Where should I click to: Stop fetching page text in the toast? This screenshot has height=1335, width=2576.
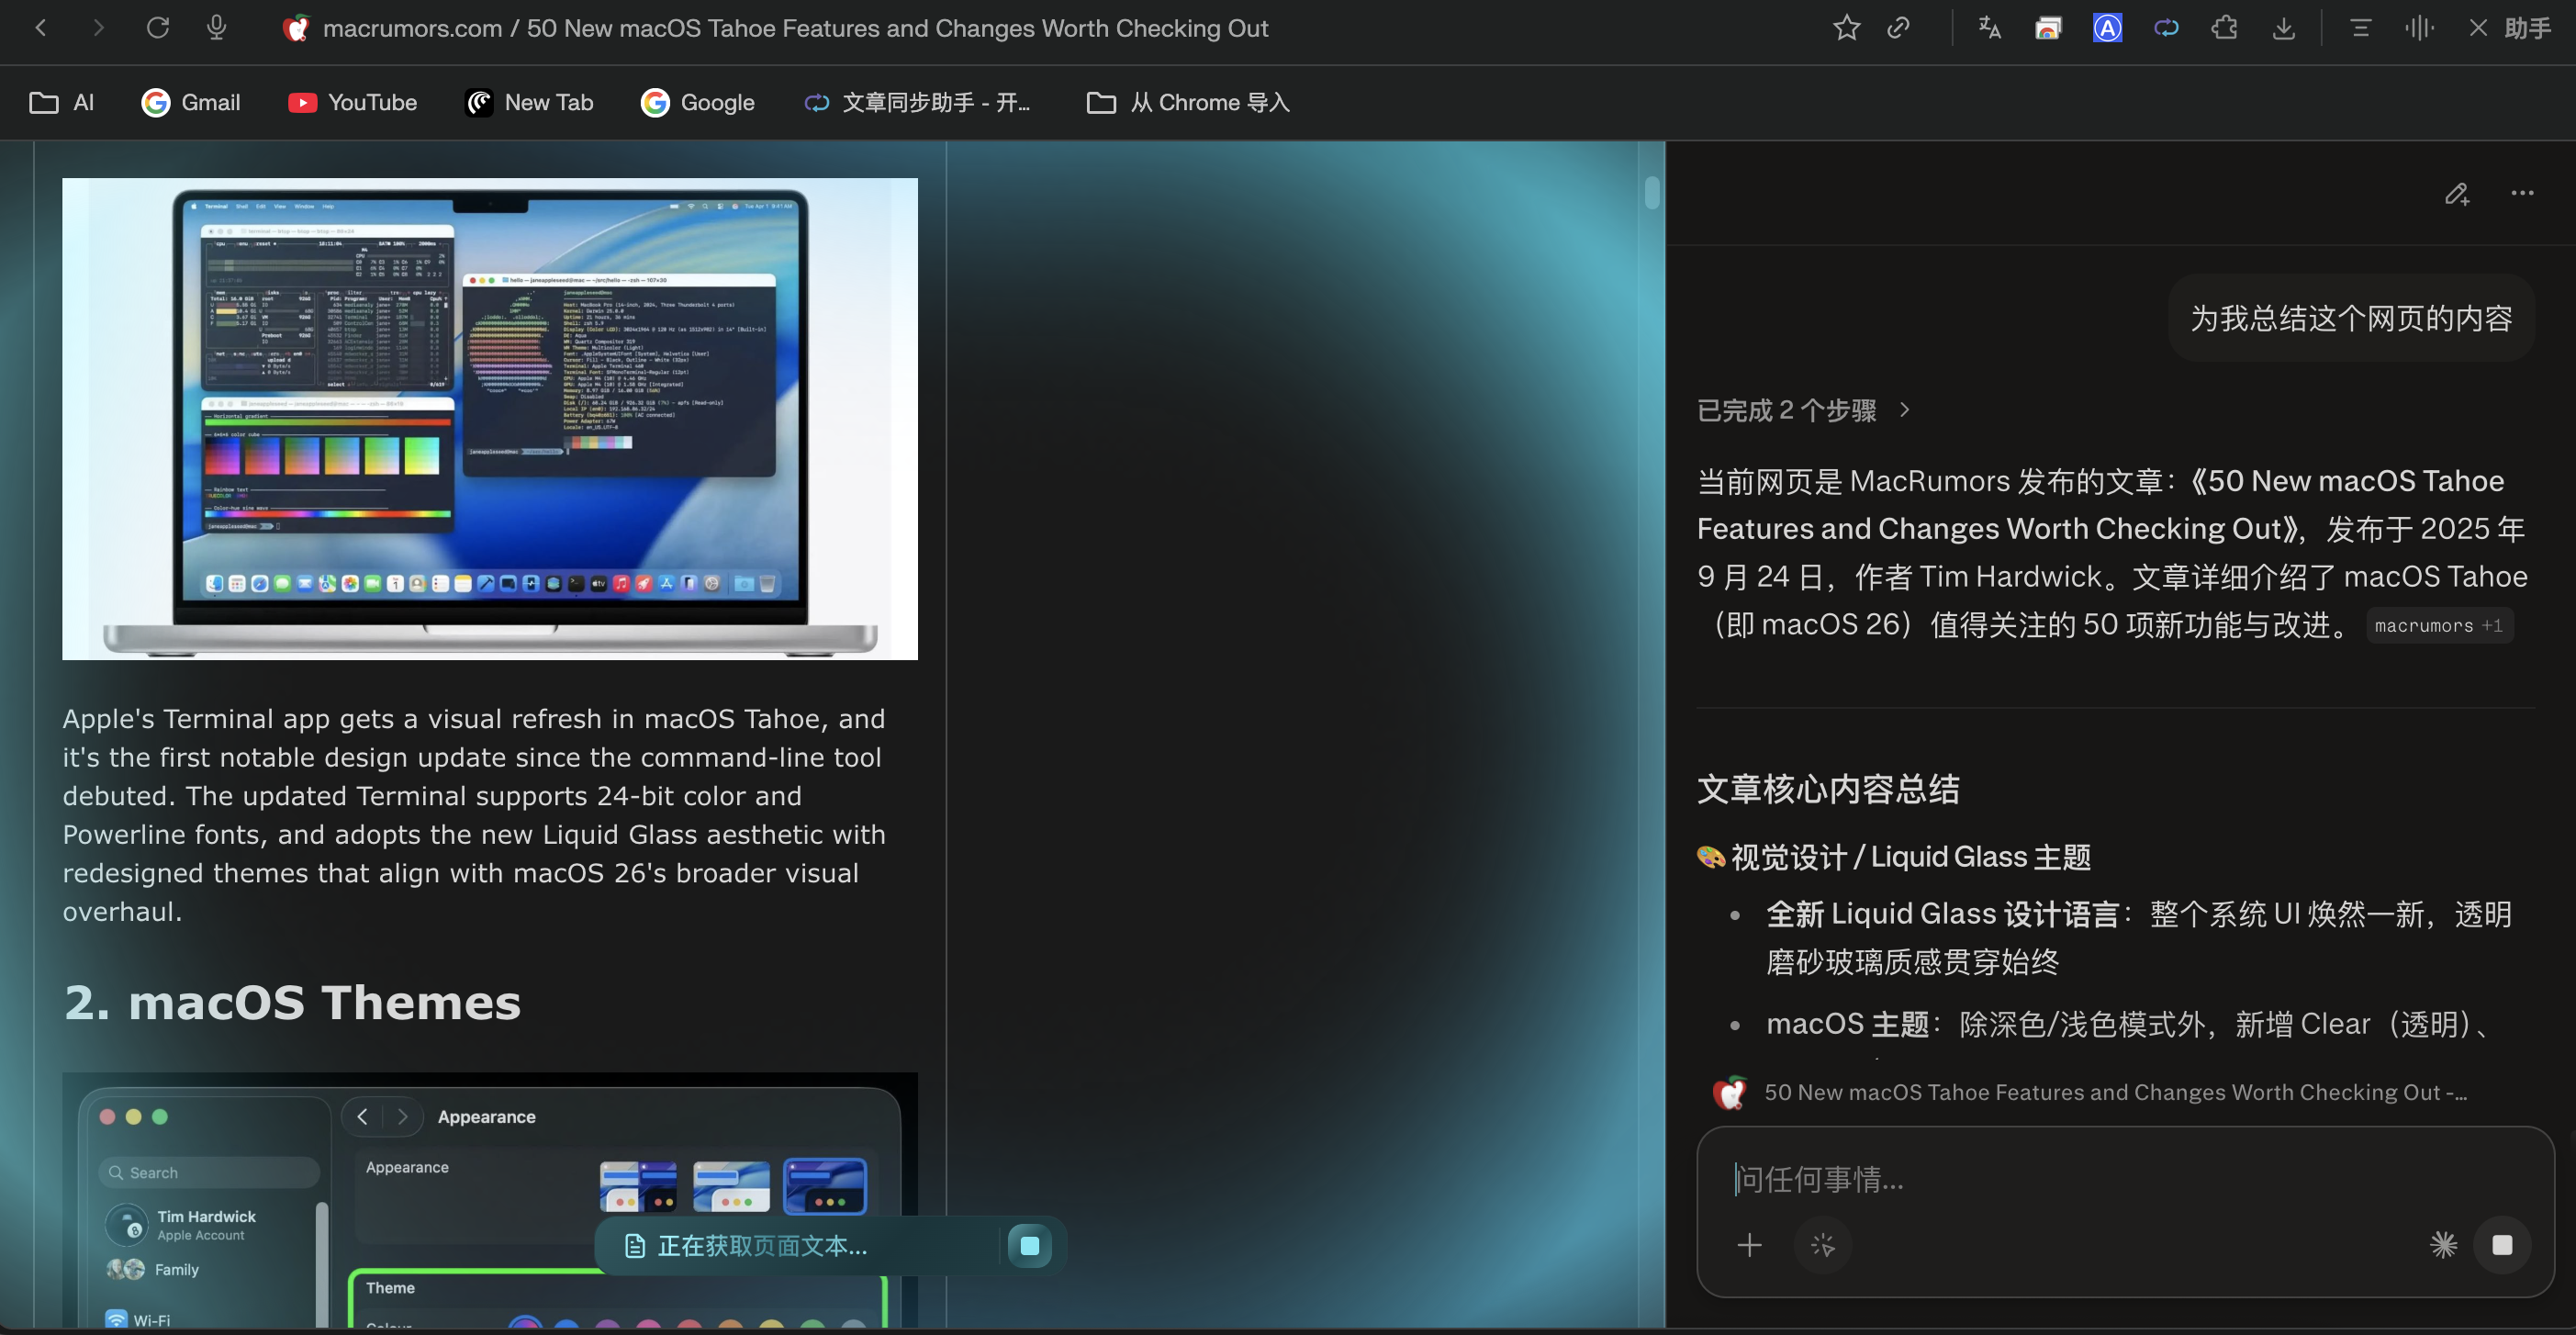tap(1029, 1245)
